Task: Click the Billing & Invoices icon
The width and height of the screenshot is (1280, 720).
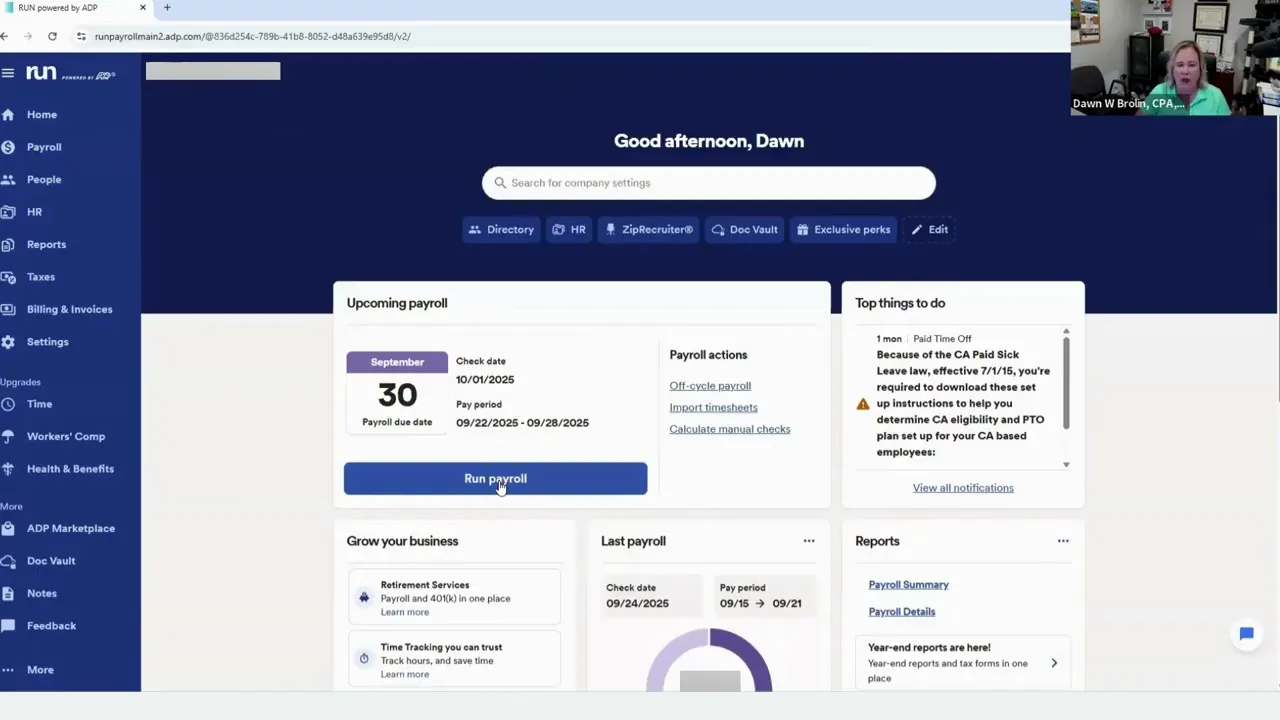Action: (8, 310)
